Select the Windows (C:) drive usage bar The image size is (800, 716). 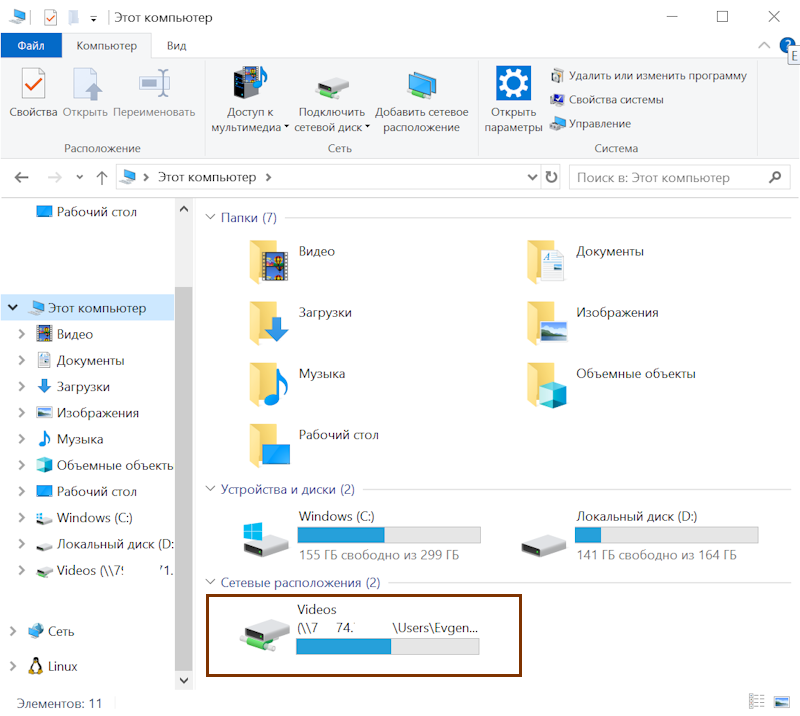pos(389,535)
